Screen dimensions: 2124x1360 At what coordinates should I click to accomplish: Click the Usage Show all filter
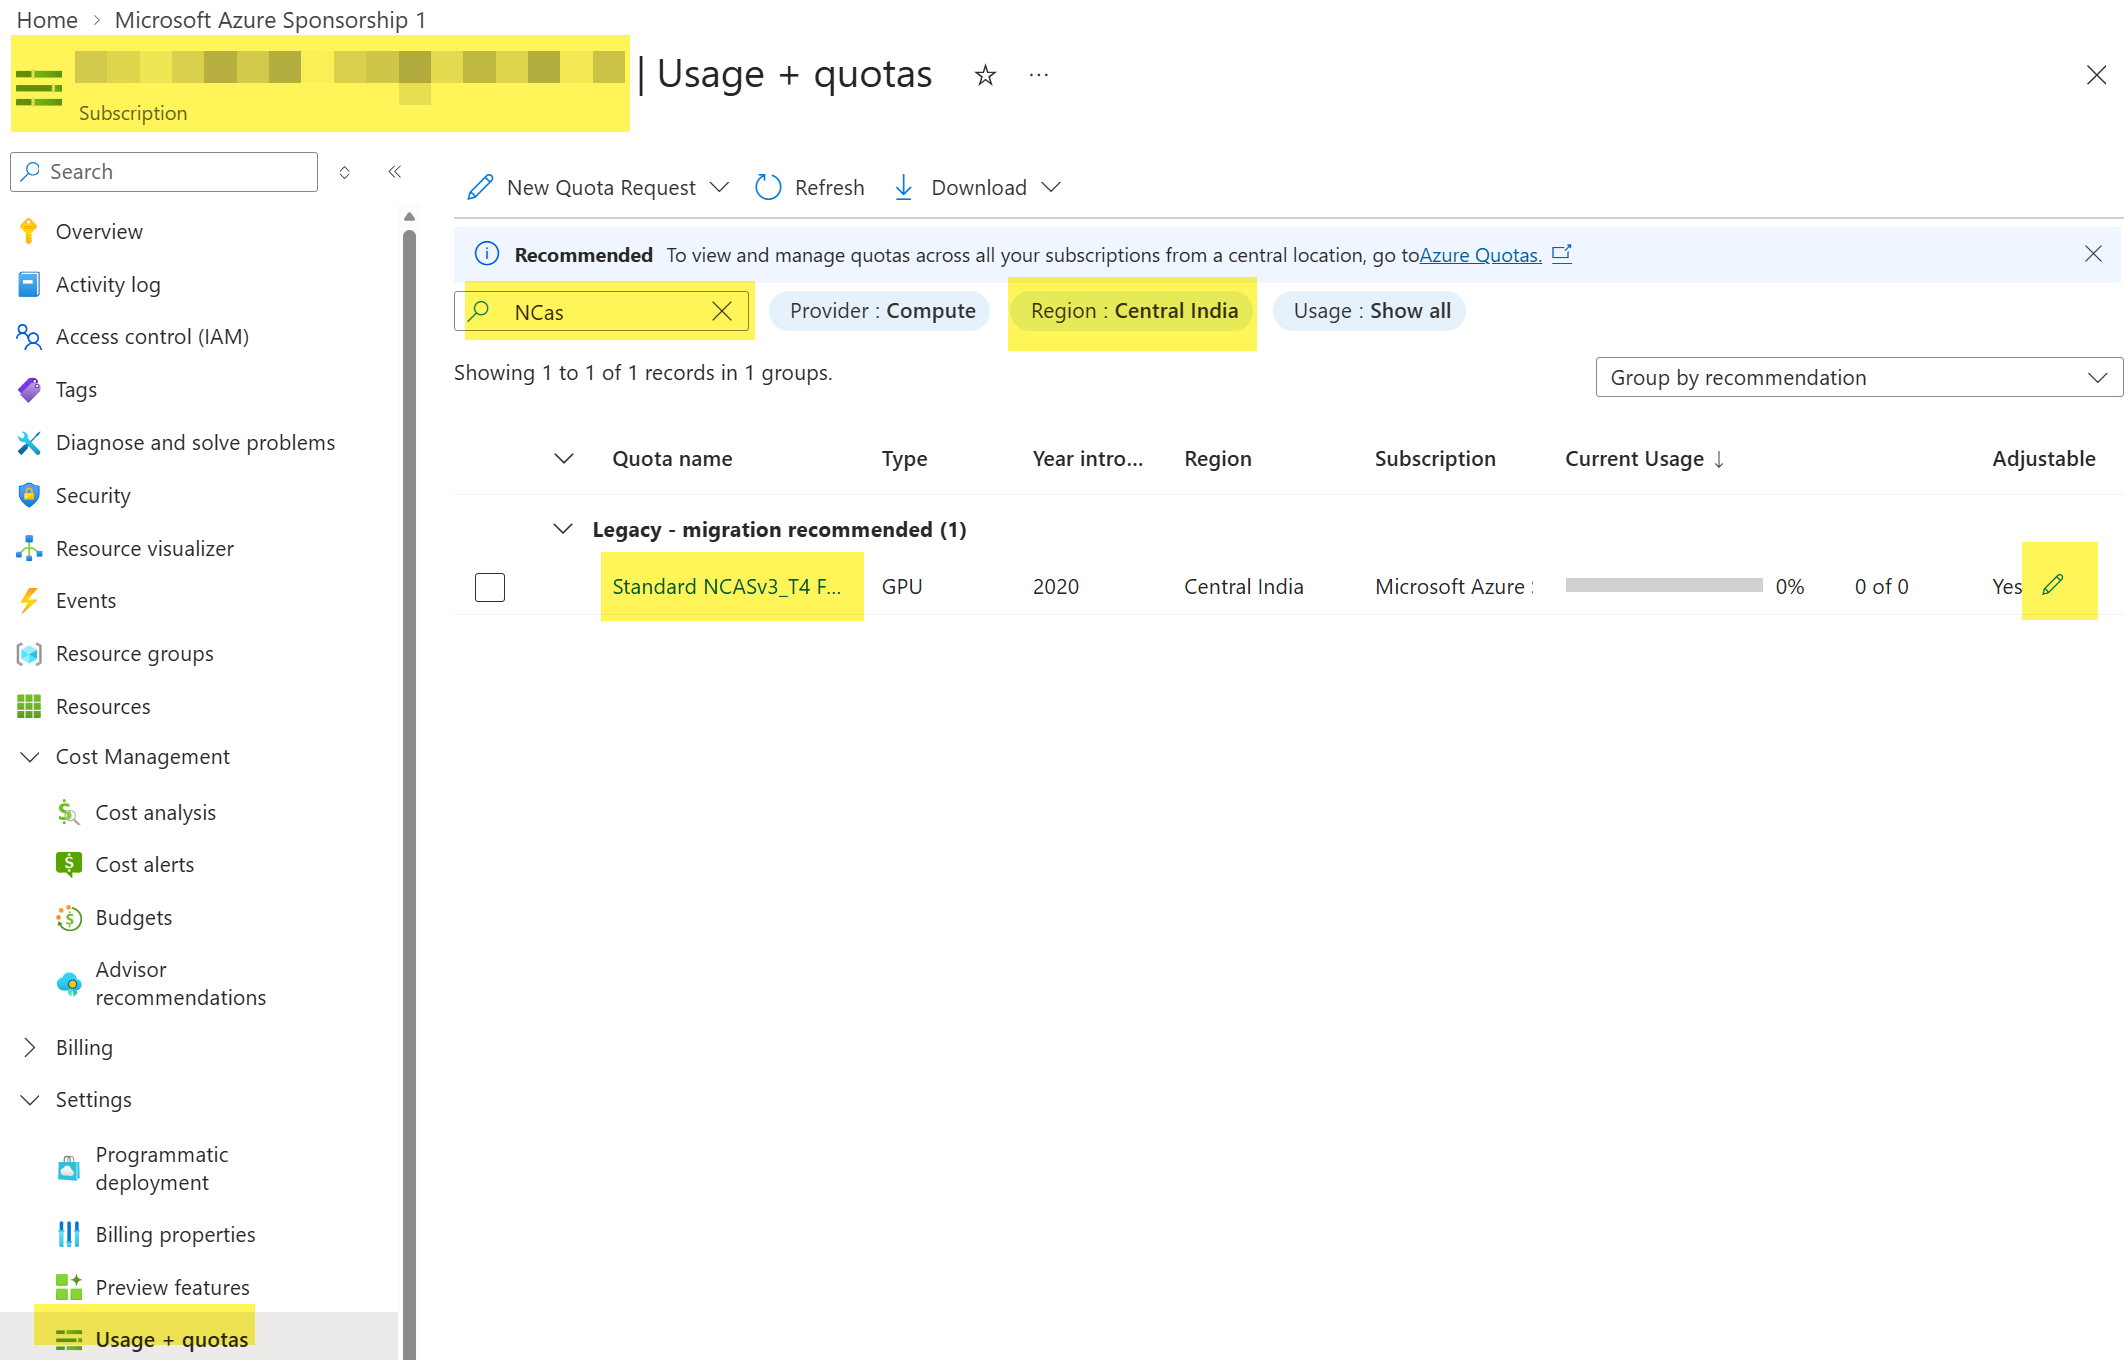[1370, 311]
